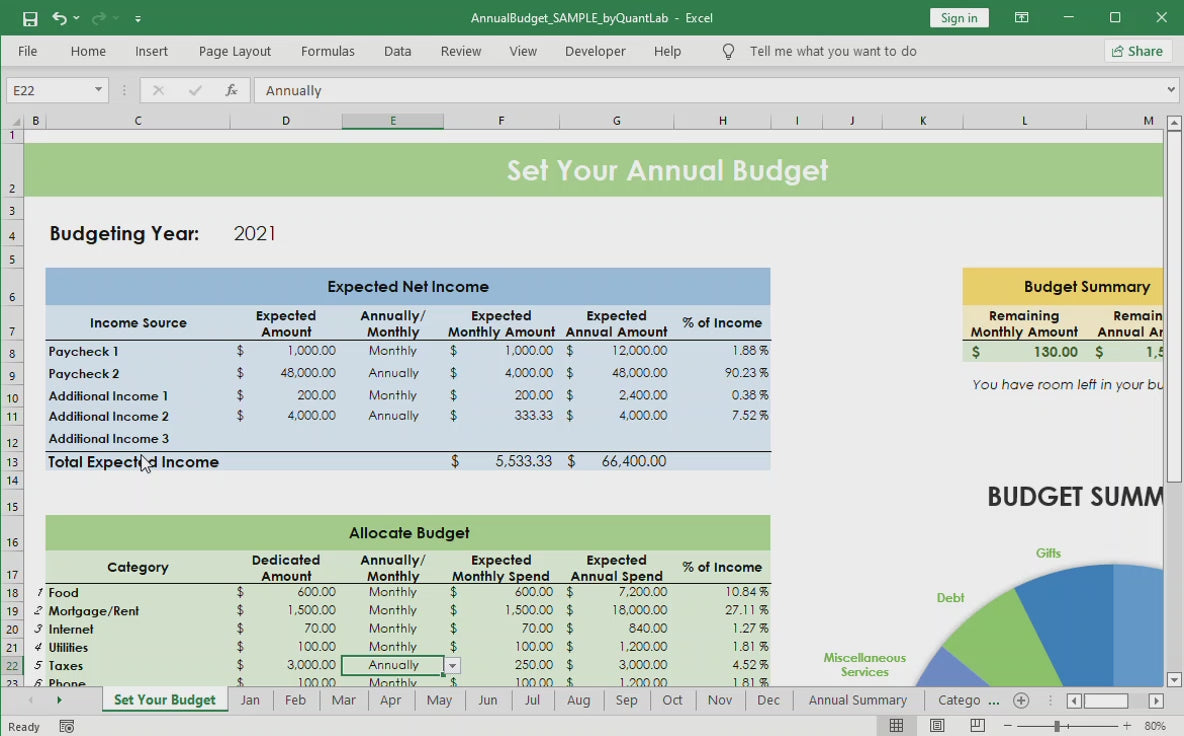The image size is (1184, 736).
Task: Switch to Page Layout view in the status bar
Action: coord(937,726)
